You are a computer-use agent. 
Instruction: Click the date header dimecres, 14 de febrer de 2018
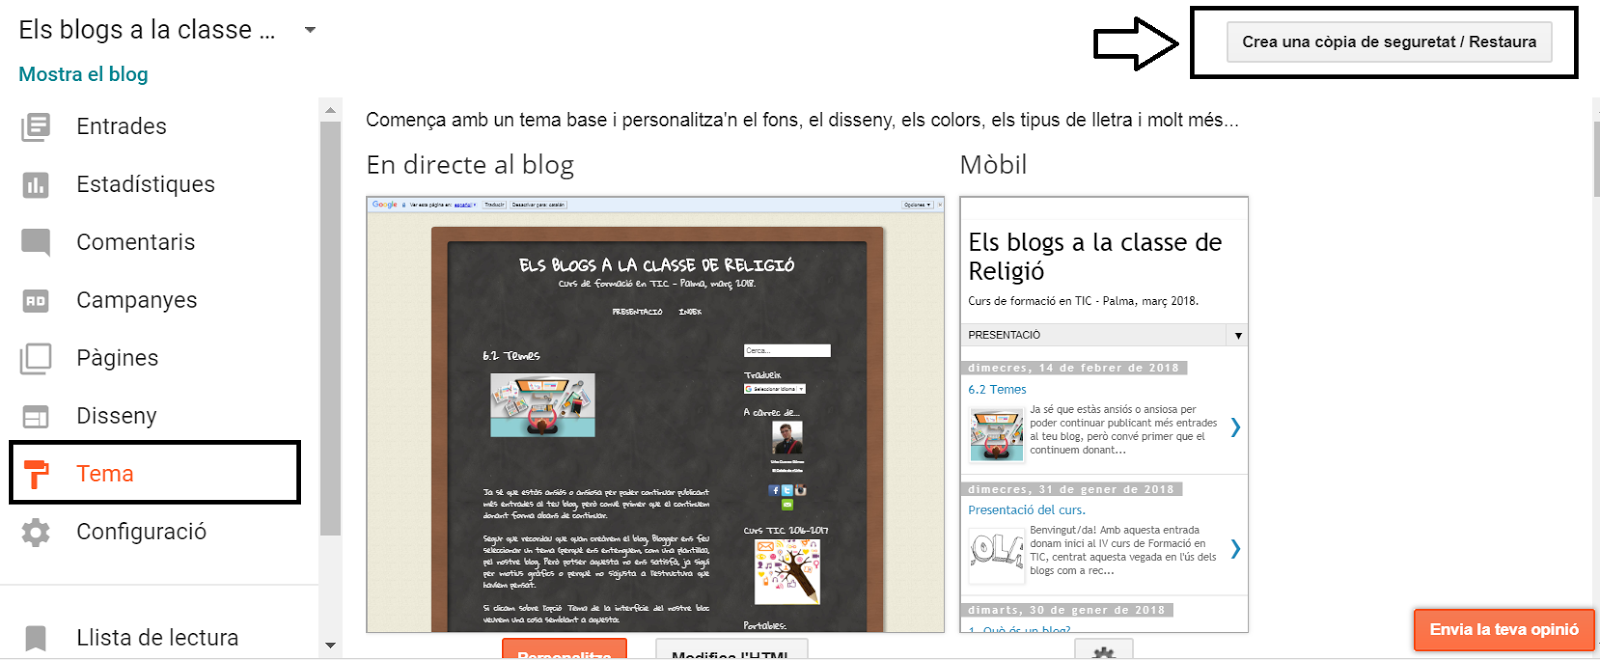point(1074,368)
